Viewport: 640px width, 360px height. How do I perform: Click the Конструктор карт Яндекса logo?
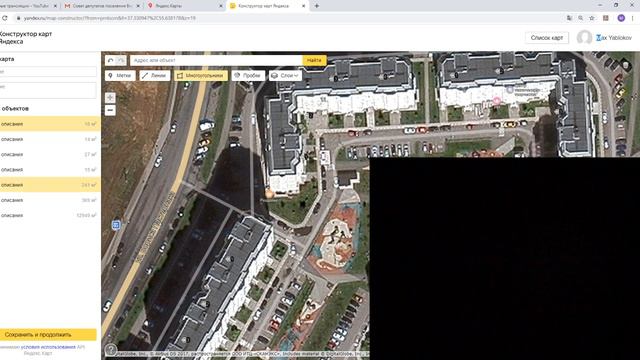pyautogui.click(x=25, y=38)
